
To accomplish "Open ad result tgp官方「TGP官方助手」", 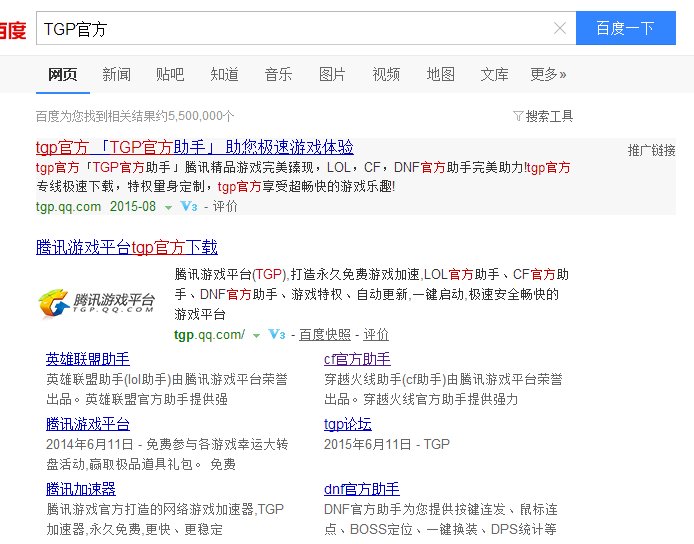I will click(x=194, y=147).
